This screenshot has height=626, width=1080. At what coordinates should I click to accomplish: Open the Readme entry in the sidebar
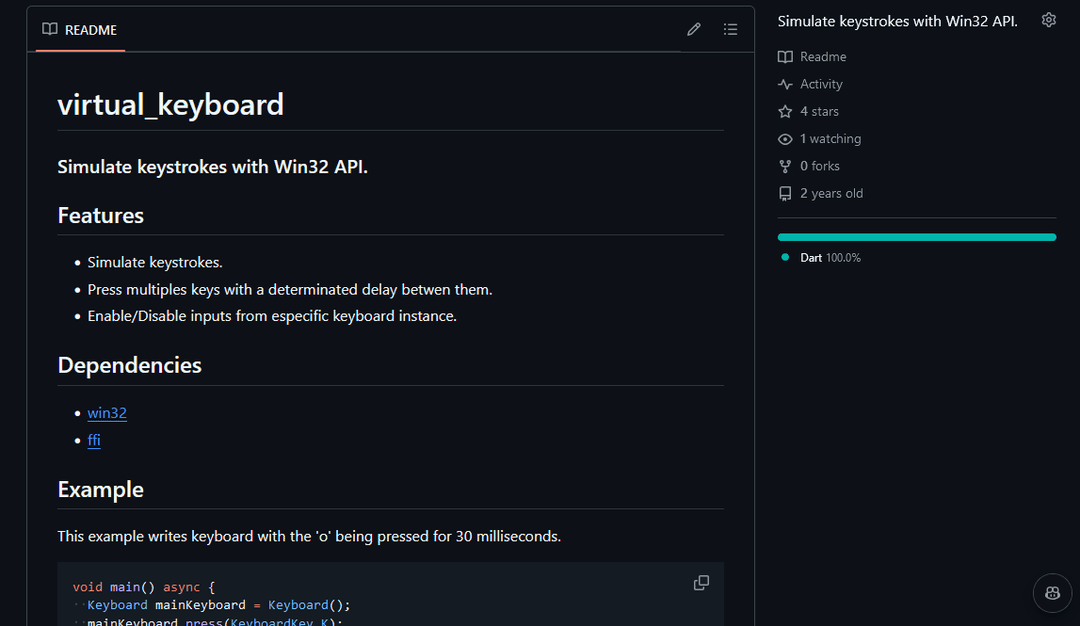tap(823, 56)
